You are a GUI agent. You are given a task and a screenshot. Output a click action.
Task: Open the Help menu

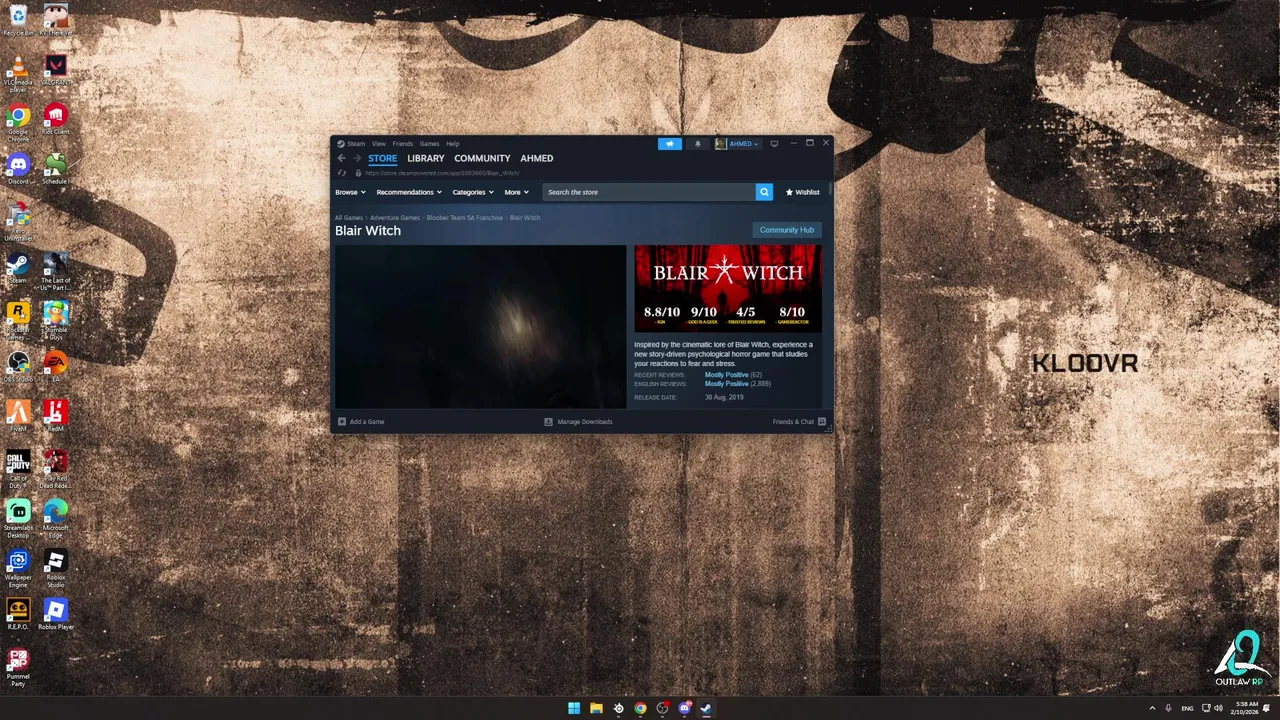point(453,144)
